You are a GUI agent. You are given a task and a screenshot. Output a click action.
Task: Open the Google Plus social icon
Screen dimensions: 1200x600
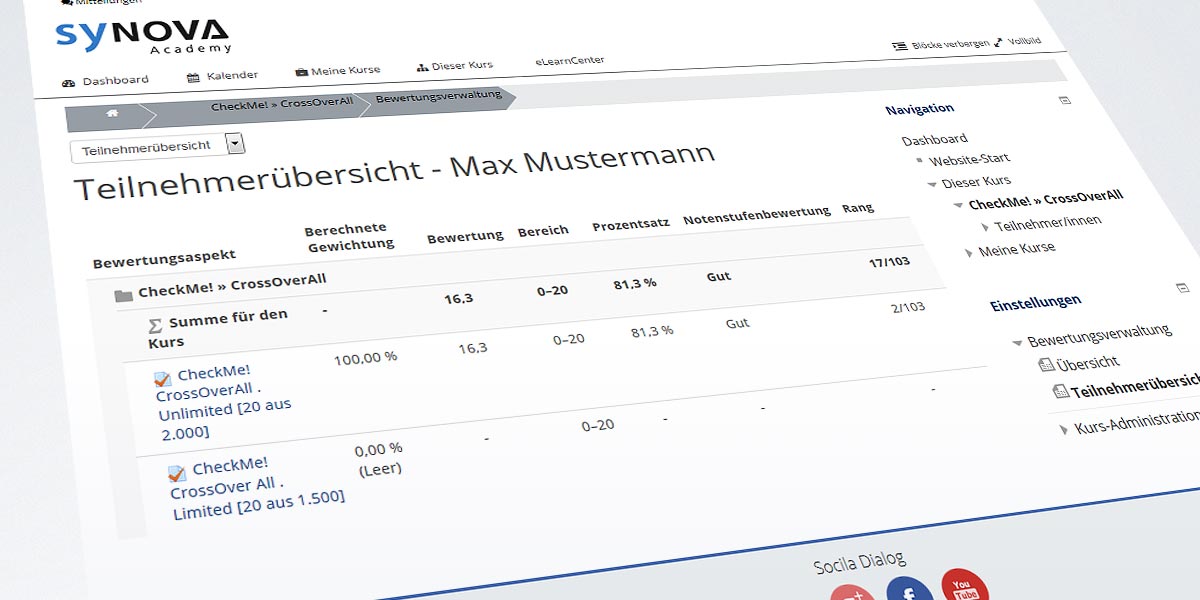(x=853, y=593)
